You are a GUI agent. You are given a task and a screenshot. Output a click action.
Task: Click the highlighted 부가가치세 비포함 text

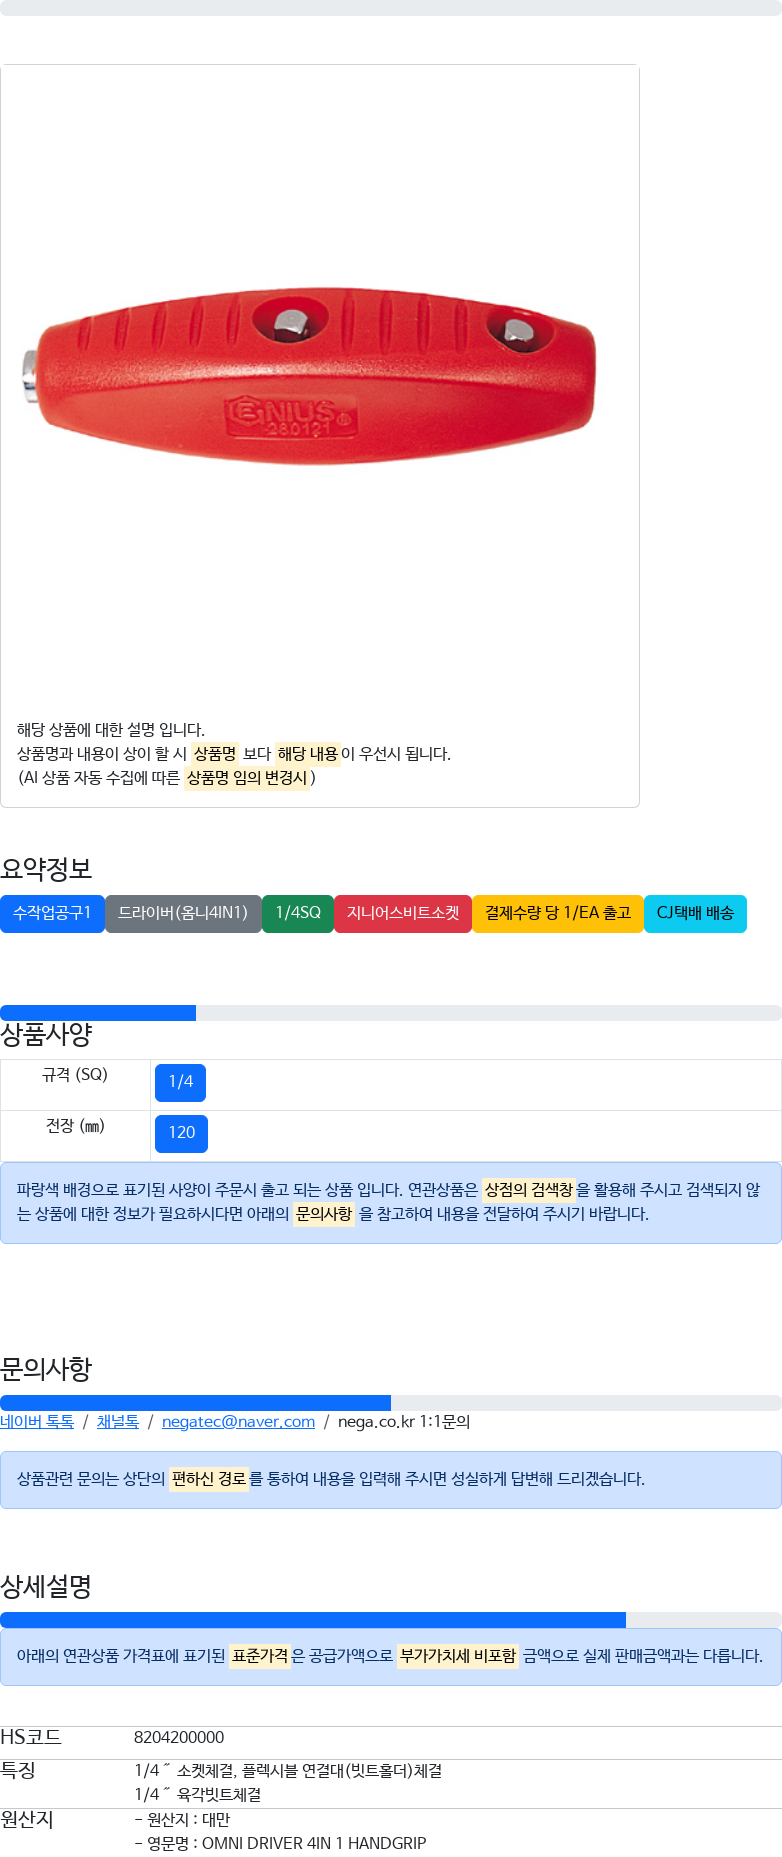(458, 1656)
